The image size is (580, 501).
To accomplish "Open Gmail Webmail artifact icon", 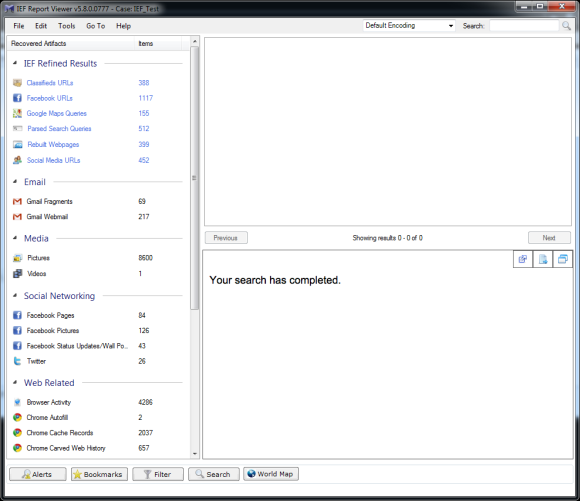I will tap(17, 217).
